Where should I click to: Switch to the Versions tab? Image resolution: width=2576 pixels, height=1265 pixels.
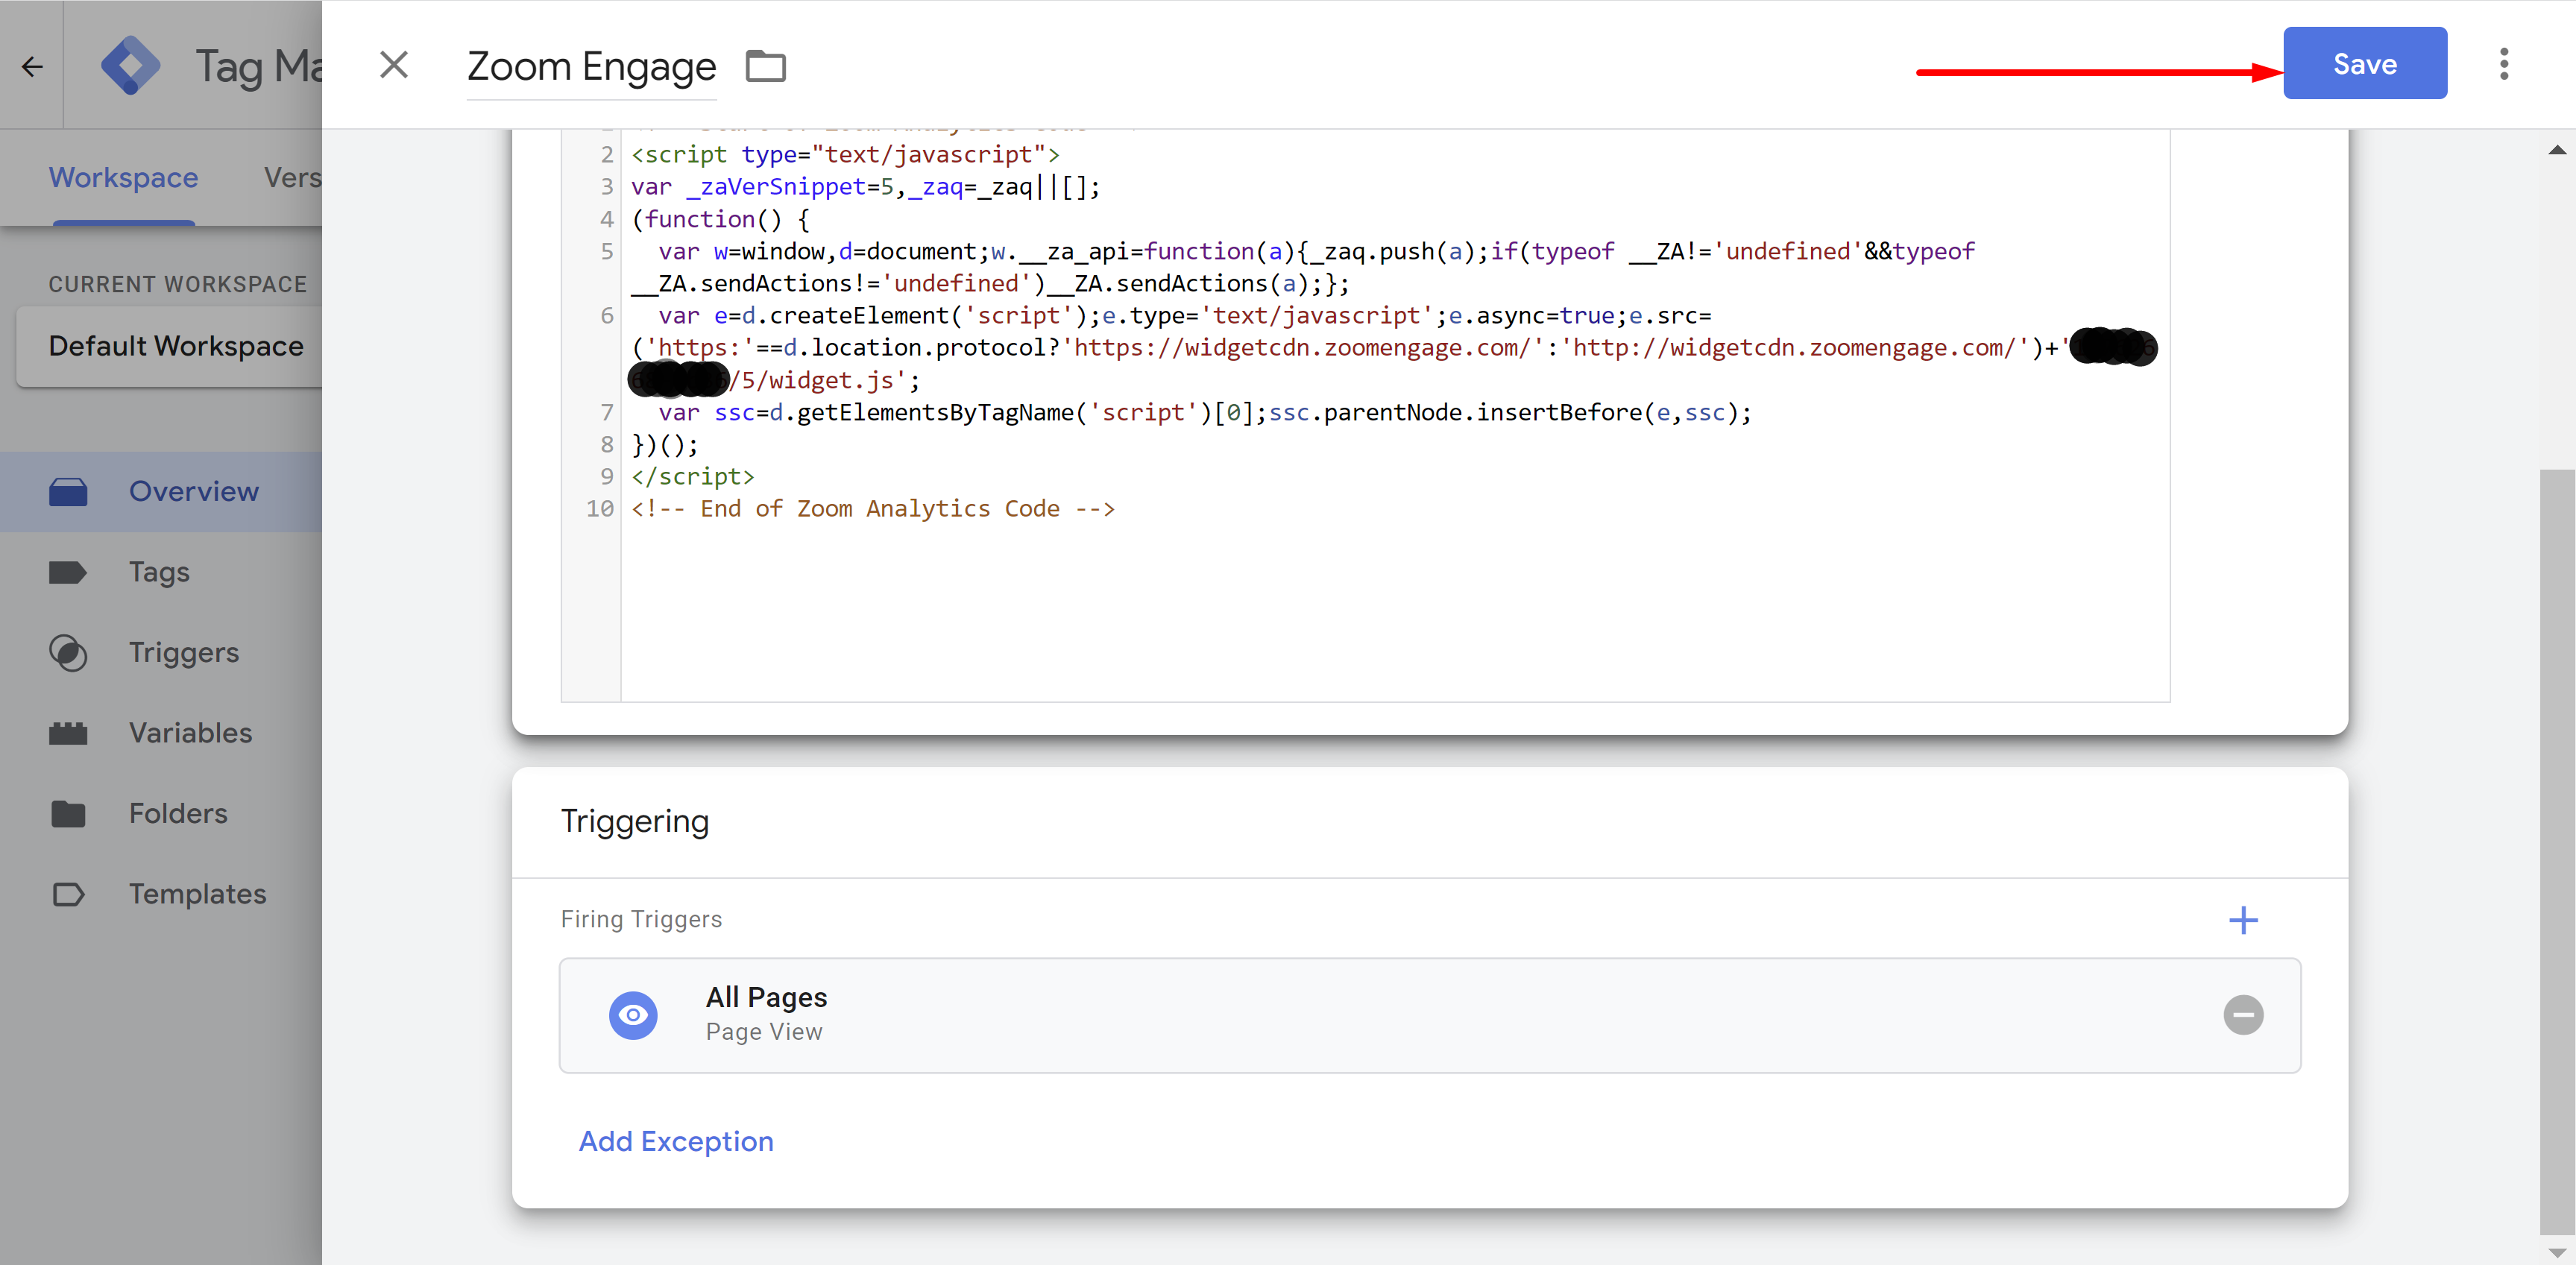(x=292, y=177)
